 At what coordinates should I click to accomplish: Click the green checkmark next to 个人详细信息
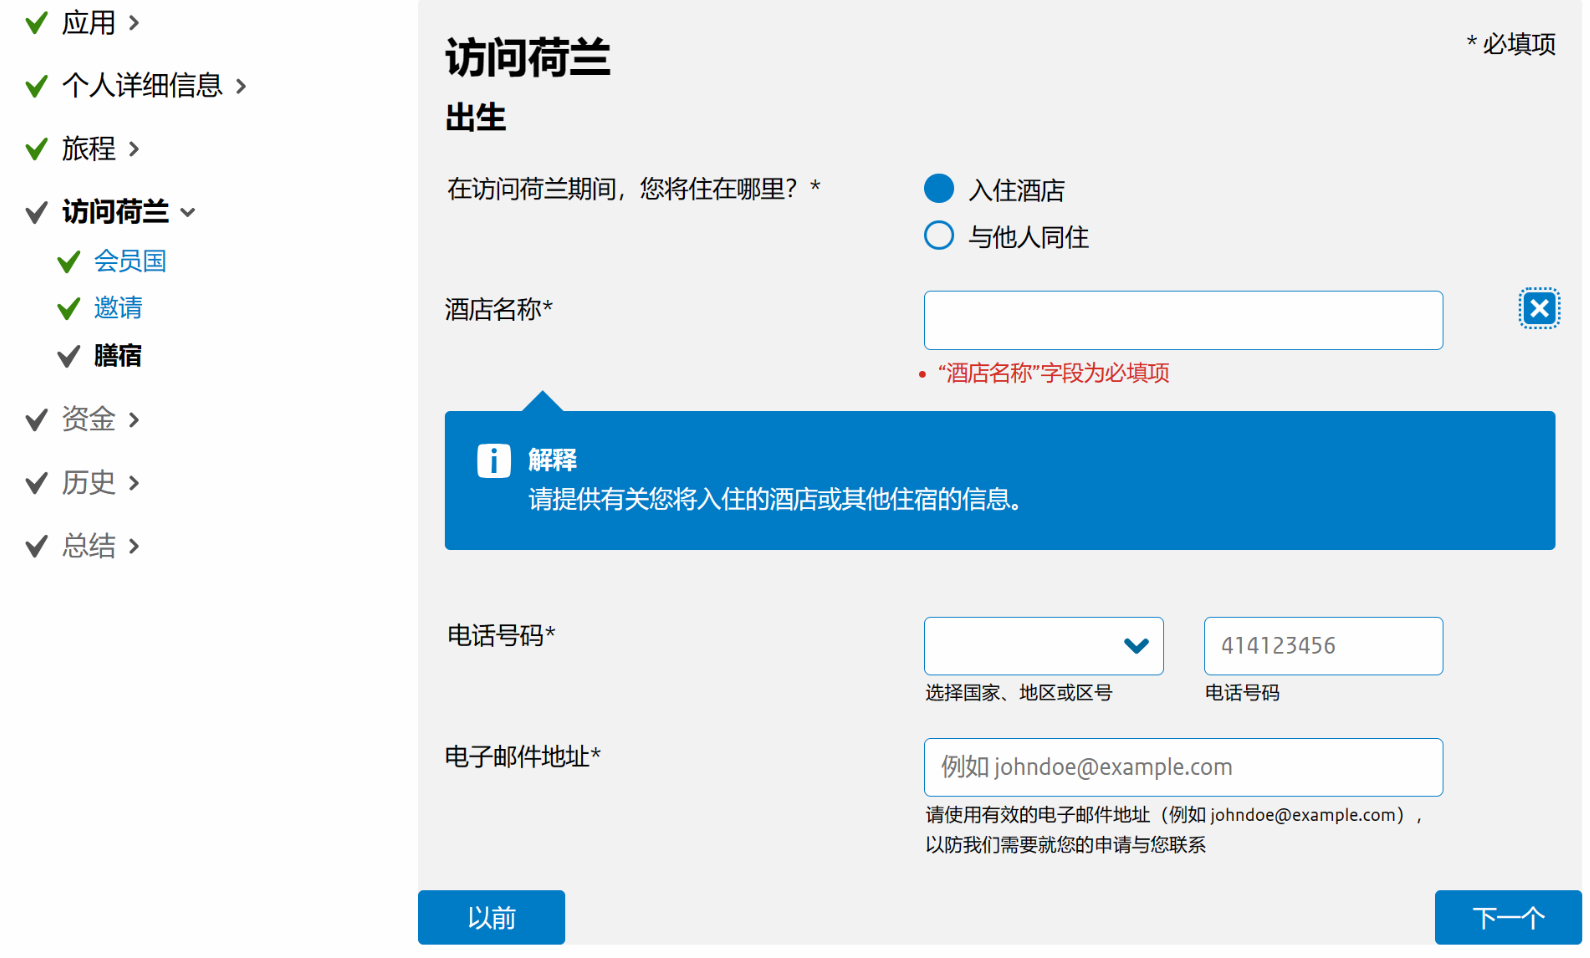[x=37, y=86]
